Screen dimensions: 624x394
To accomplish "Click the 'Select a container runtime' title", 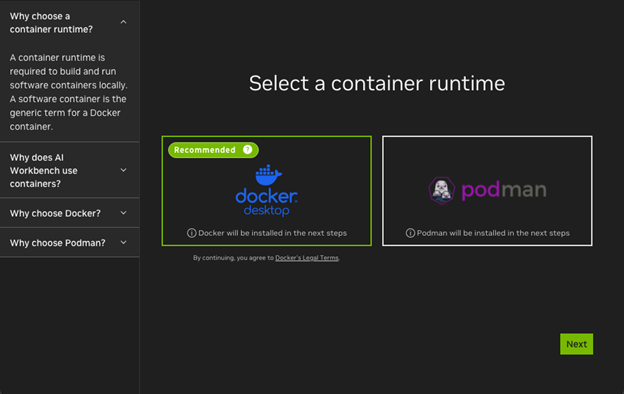I will click(377, 84).
